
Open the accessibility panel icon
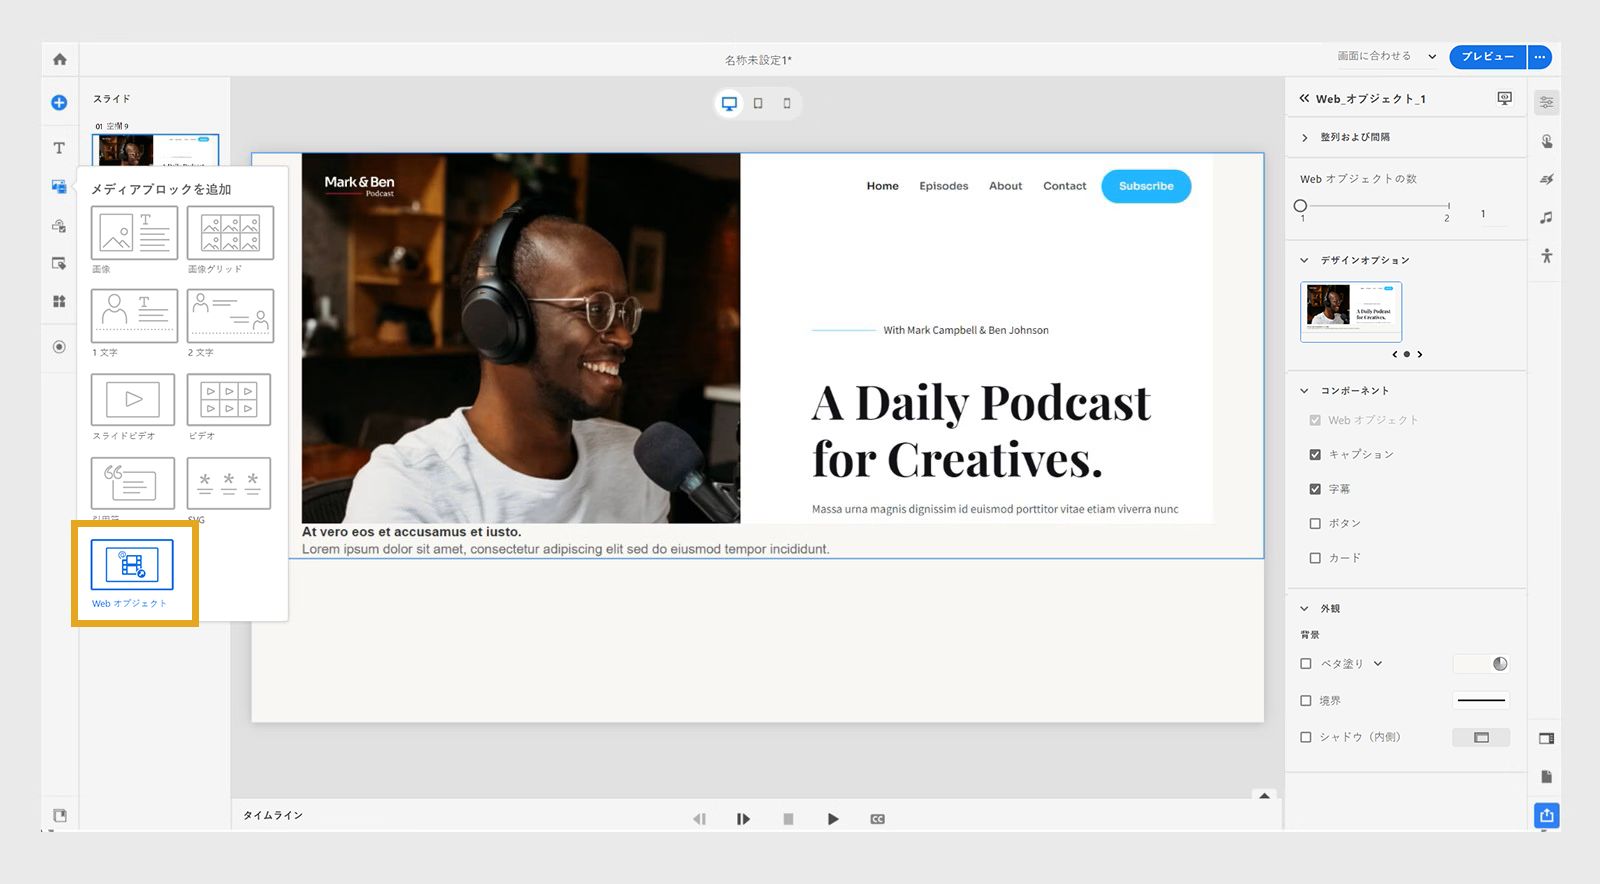1547,256
